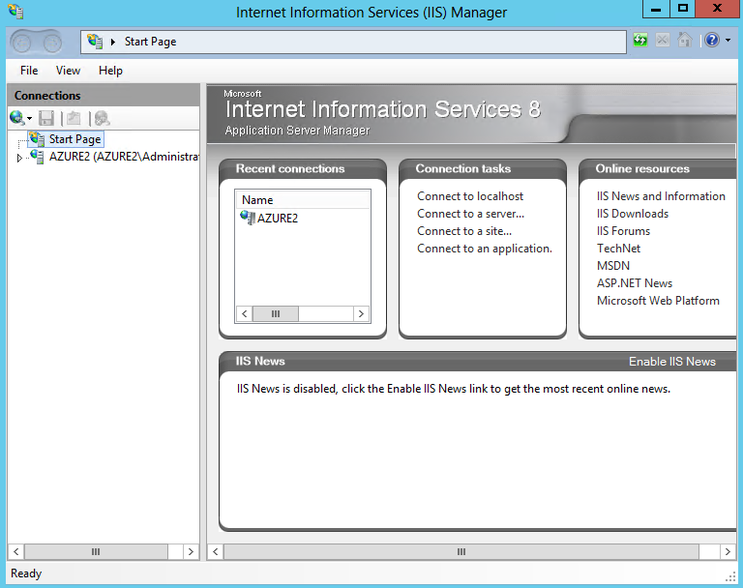This screenshot has height=588, width=743.
Task: Expand the AZURE2 server tree node
Action: pyautogui.click(x=19, y=158)
